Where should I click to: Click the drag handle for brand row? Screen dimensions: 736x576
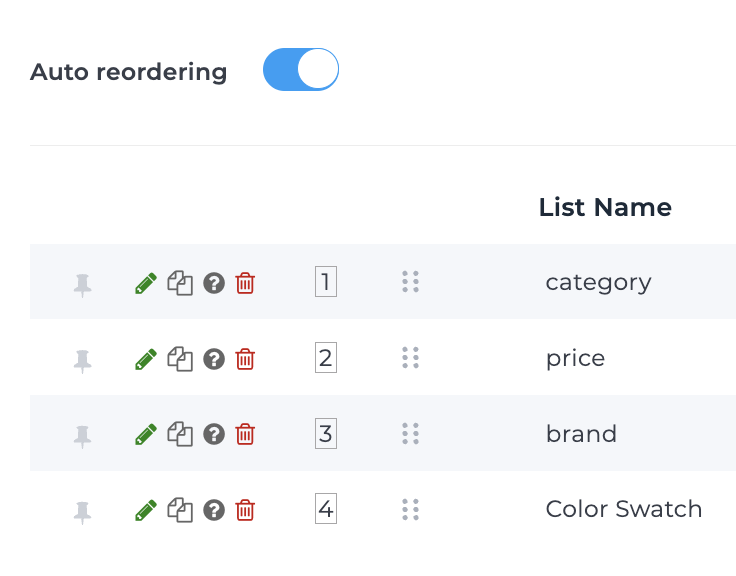[x=410, y=434]
